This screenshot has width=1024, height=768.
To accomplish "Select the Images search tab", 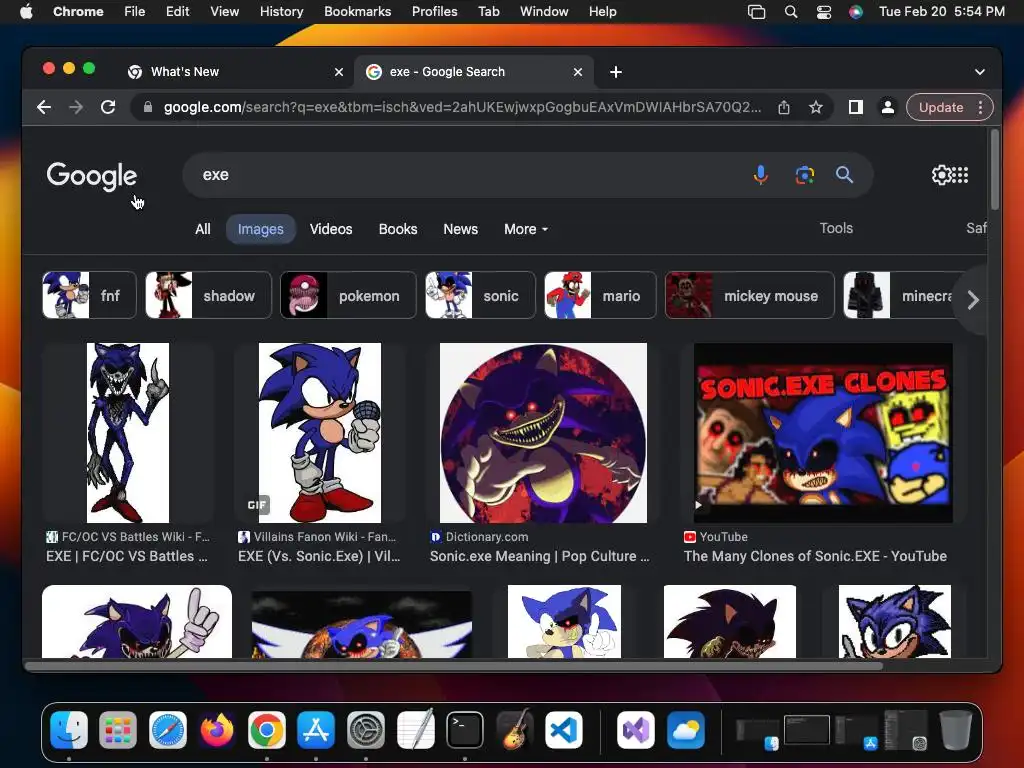I will [261, 229].
